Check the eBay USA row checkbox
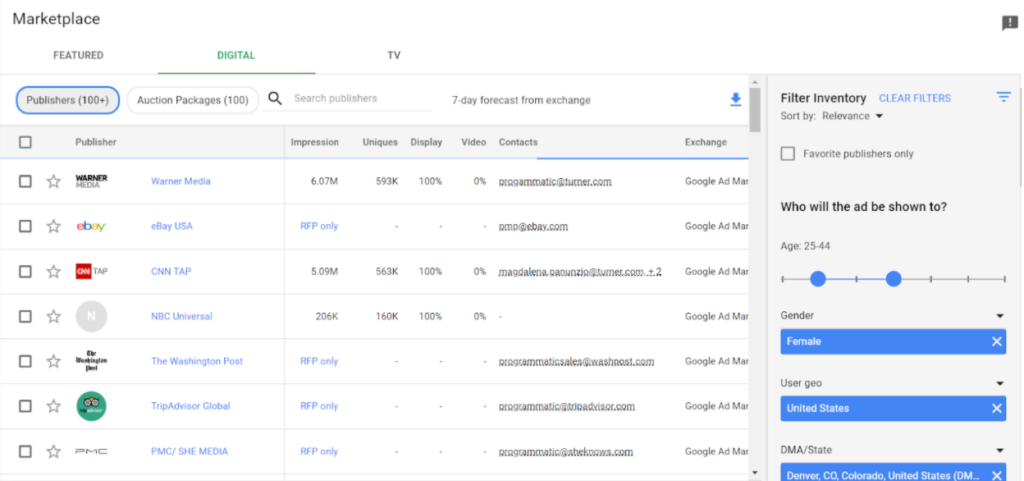The width and height of the screenshot is (1024, 481). [25, 226]
